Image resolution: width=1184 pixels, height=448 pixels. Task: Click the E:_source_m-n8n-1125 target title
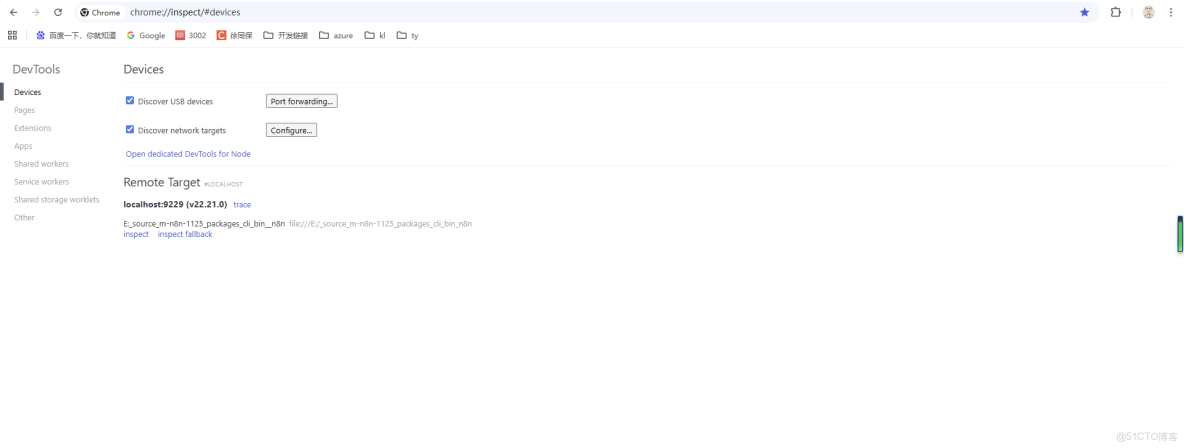click(x=204, y=224)
